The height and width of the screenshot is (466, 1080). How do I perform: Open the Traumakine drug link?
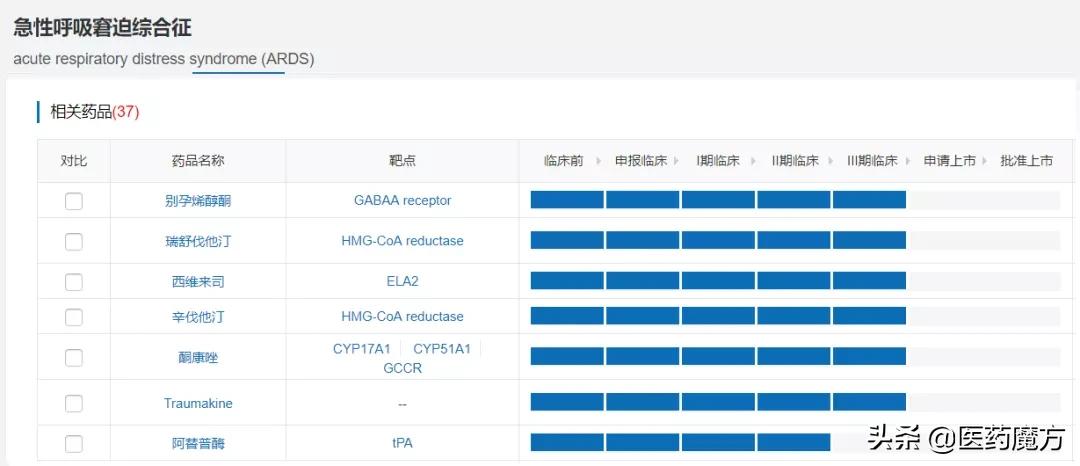198,403
